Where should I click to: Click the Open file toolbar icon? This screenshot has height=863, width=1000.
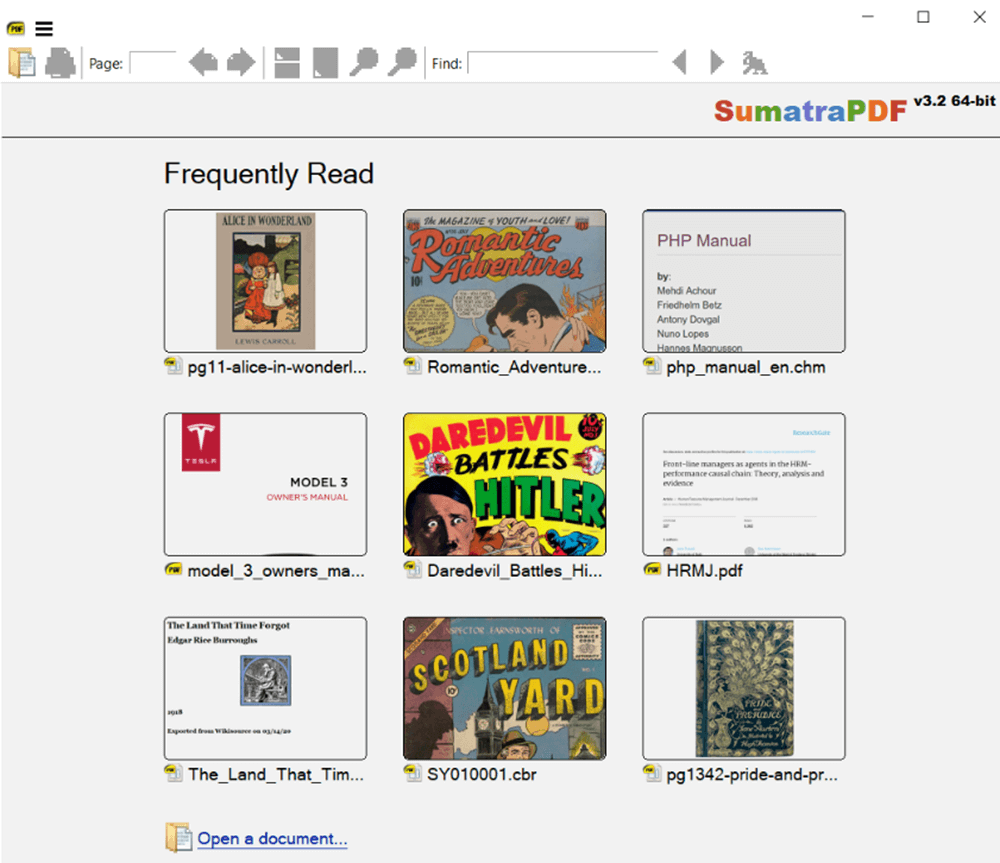pos(22,63)
